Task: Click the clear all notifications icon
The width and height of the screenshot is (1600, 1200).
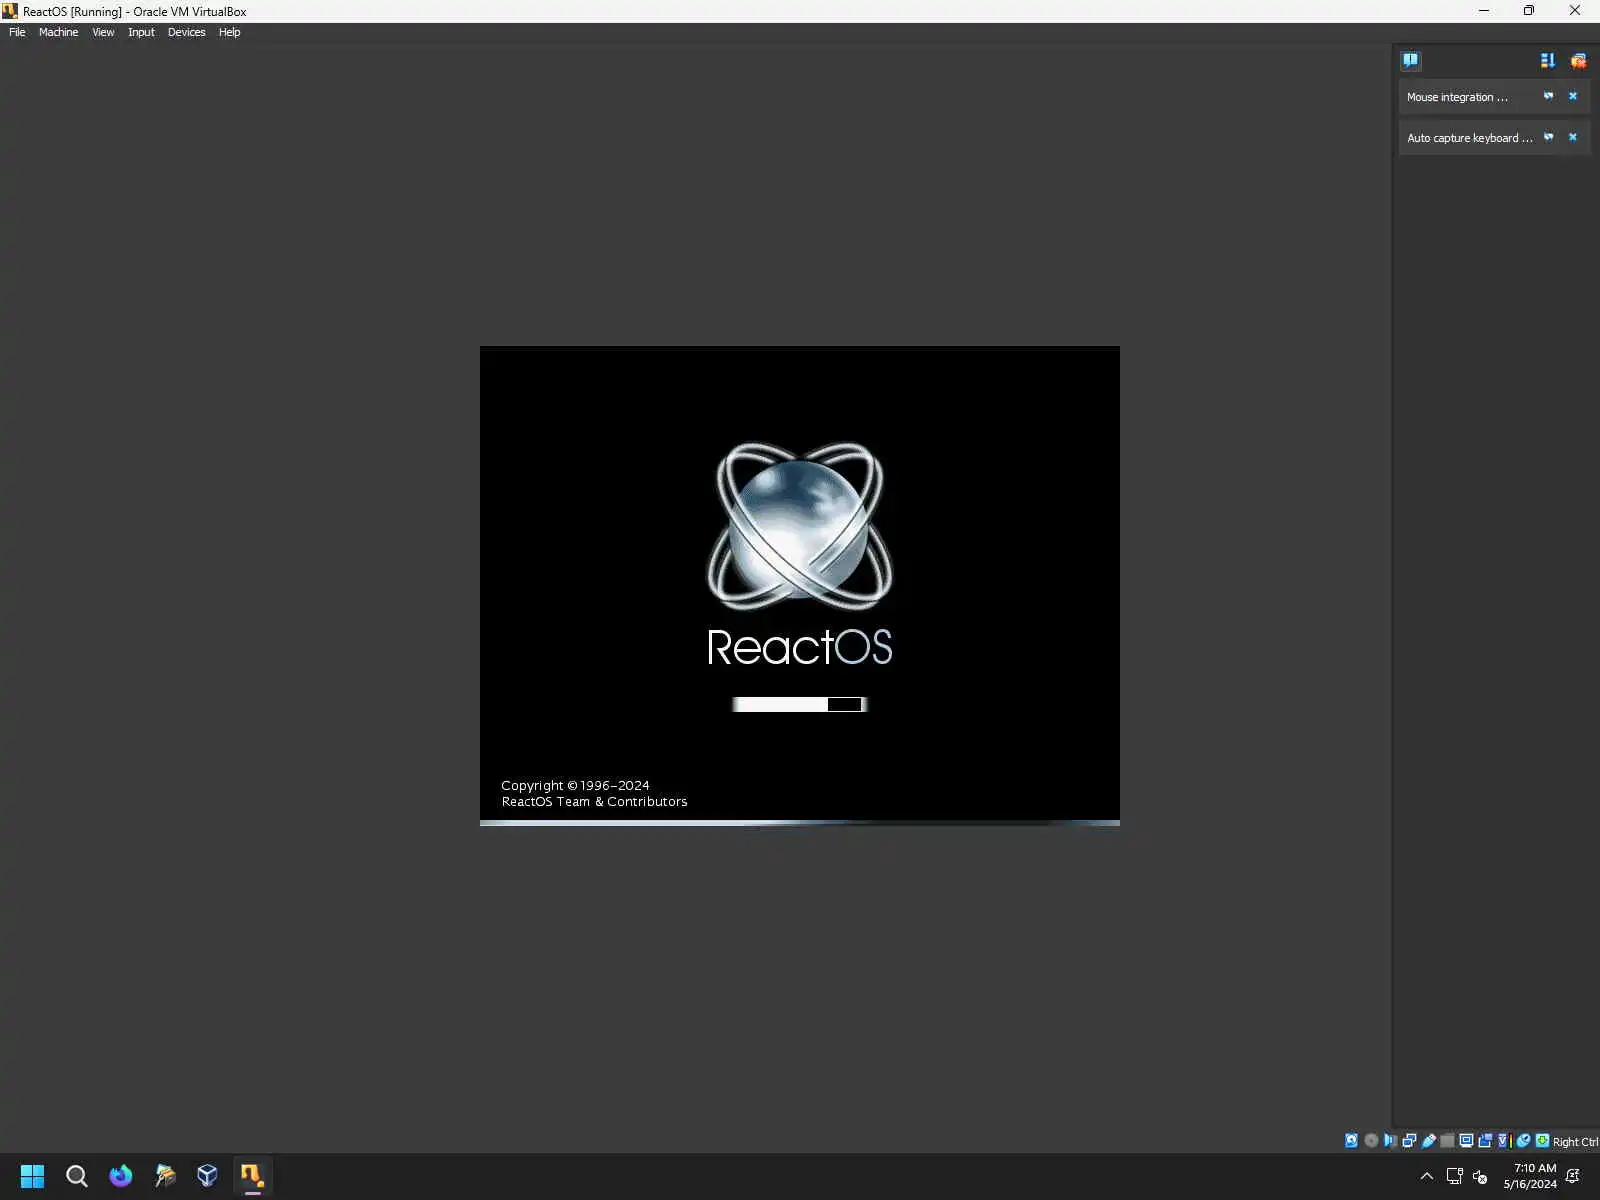Action: point(1578,60)
